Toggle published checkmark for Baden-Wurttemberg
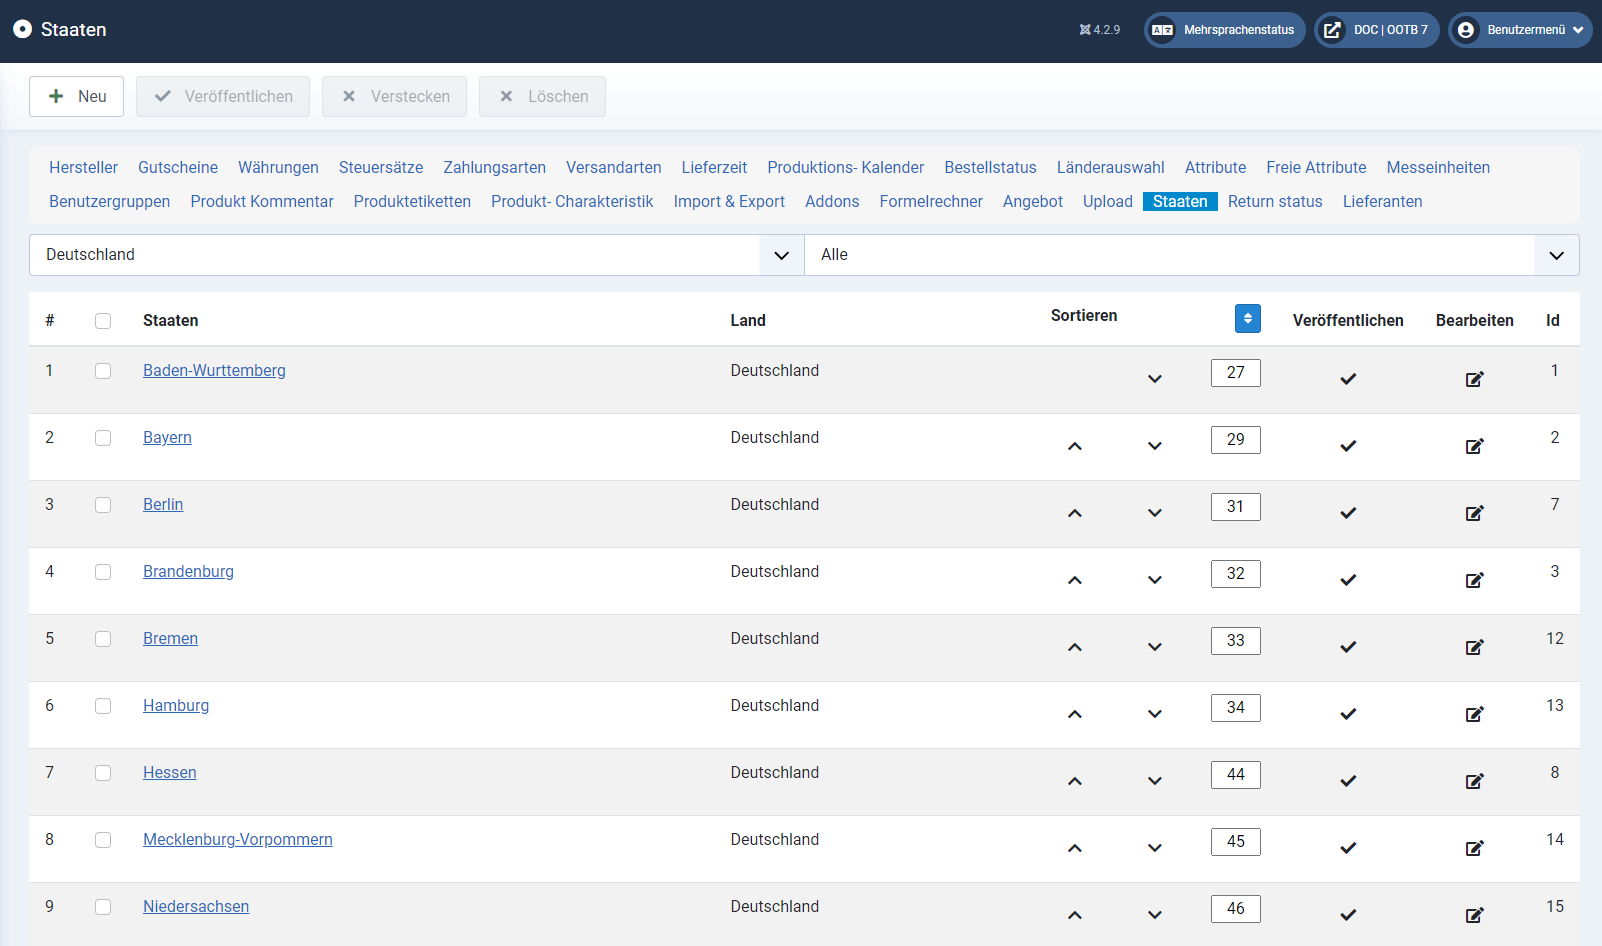Screen dimensions: 1602x946 [x=1348, y=379]
